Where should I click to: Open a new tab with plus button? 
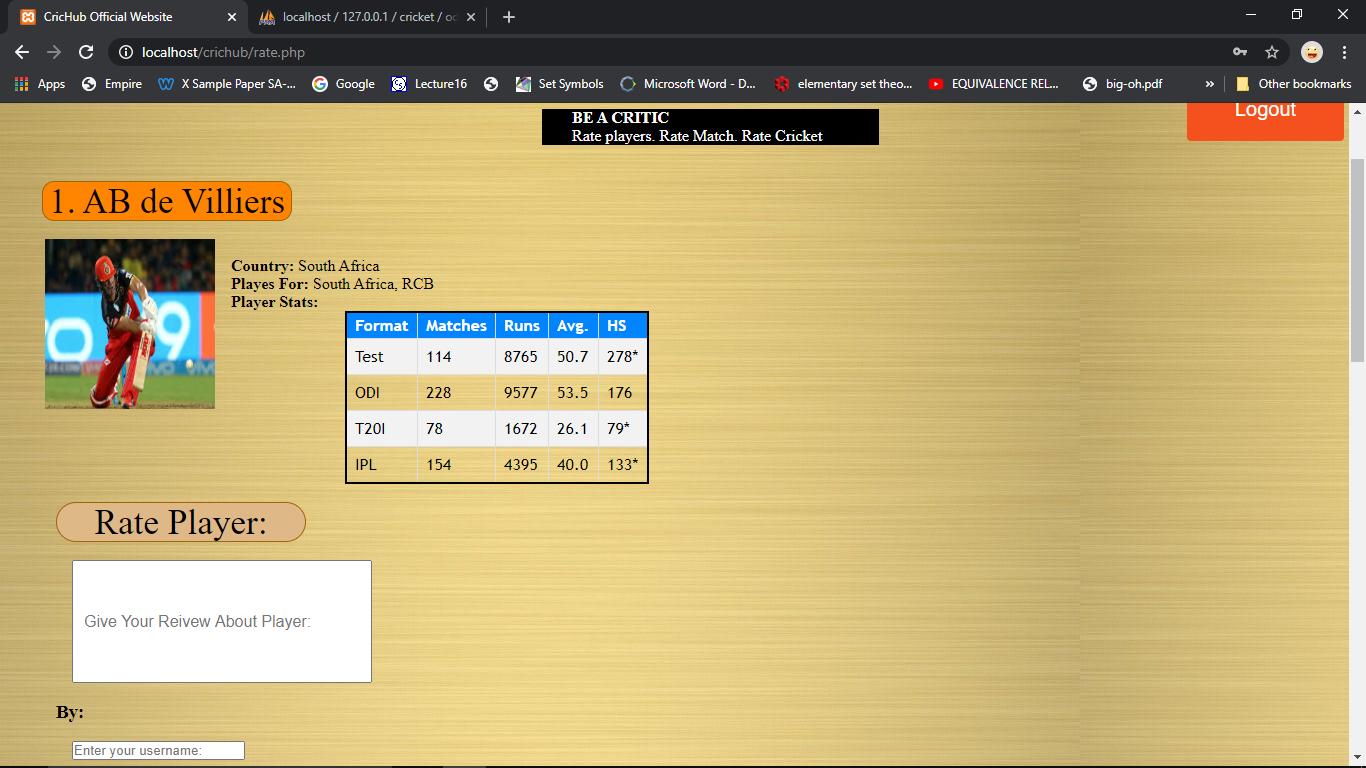click(x=509, y=17)
